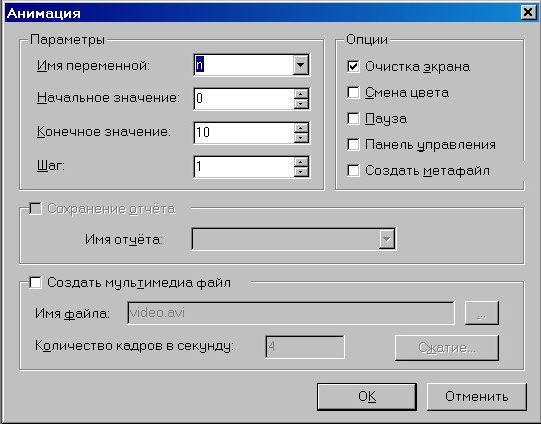This screenshot has height=424, width=541.
Task: Click the Отменить button
Action: (x=476, y=396)
